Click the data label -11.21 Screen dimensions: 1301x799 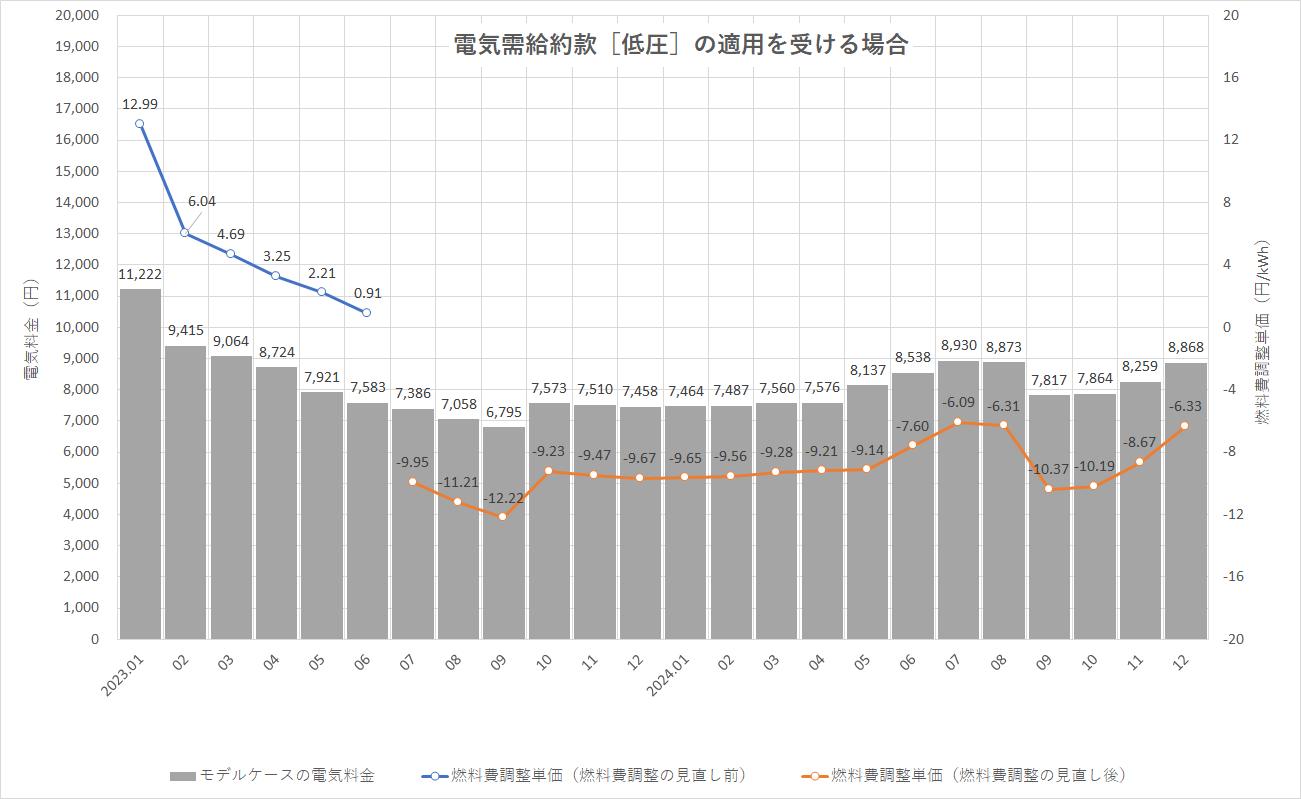click(x=458, y=481)
